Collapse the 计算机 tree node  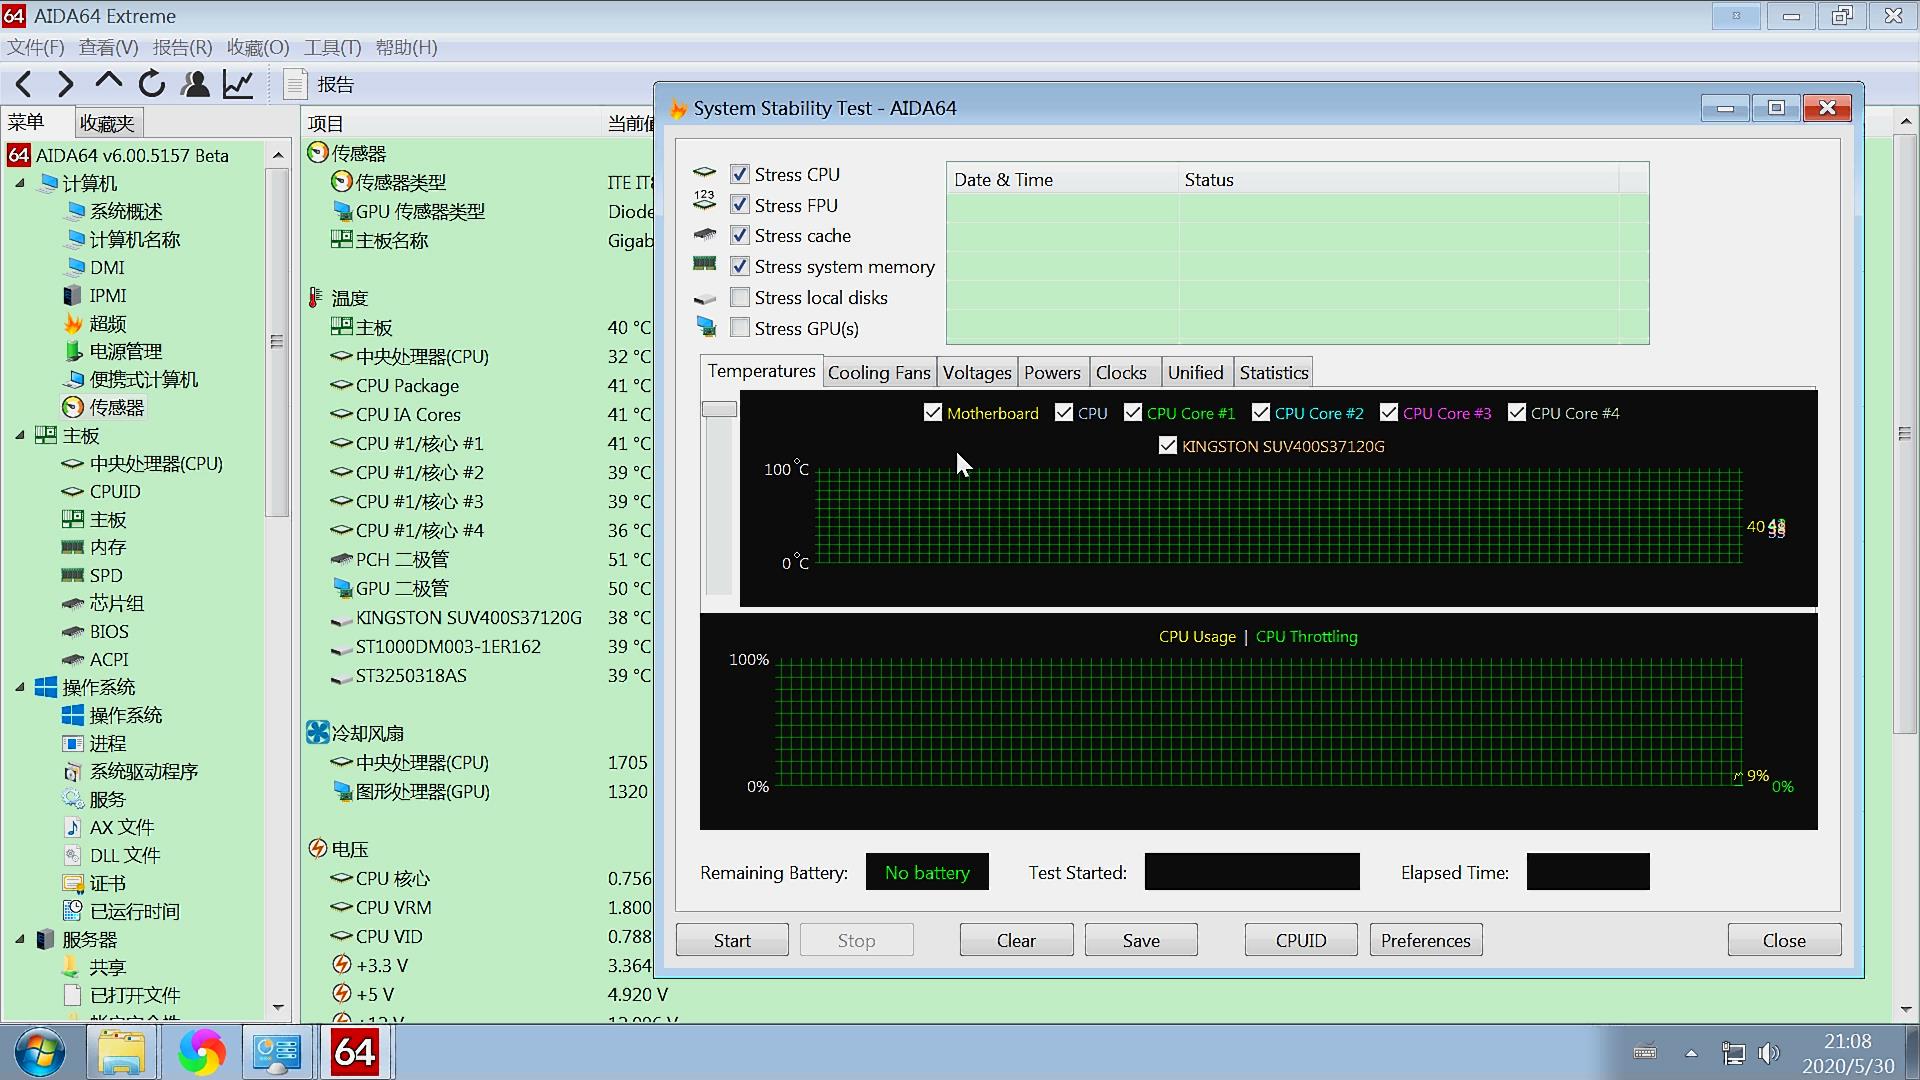point(20,183)
